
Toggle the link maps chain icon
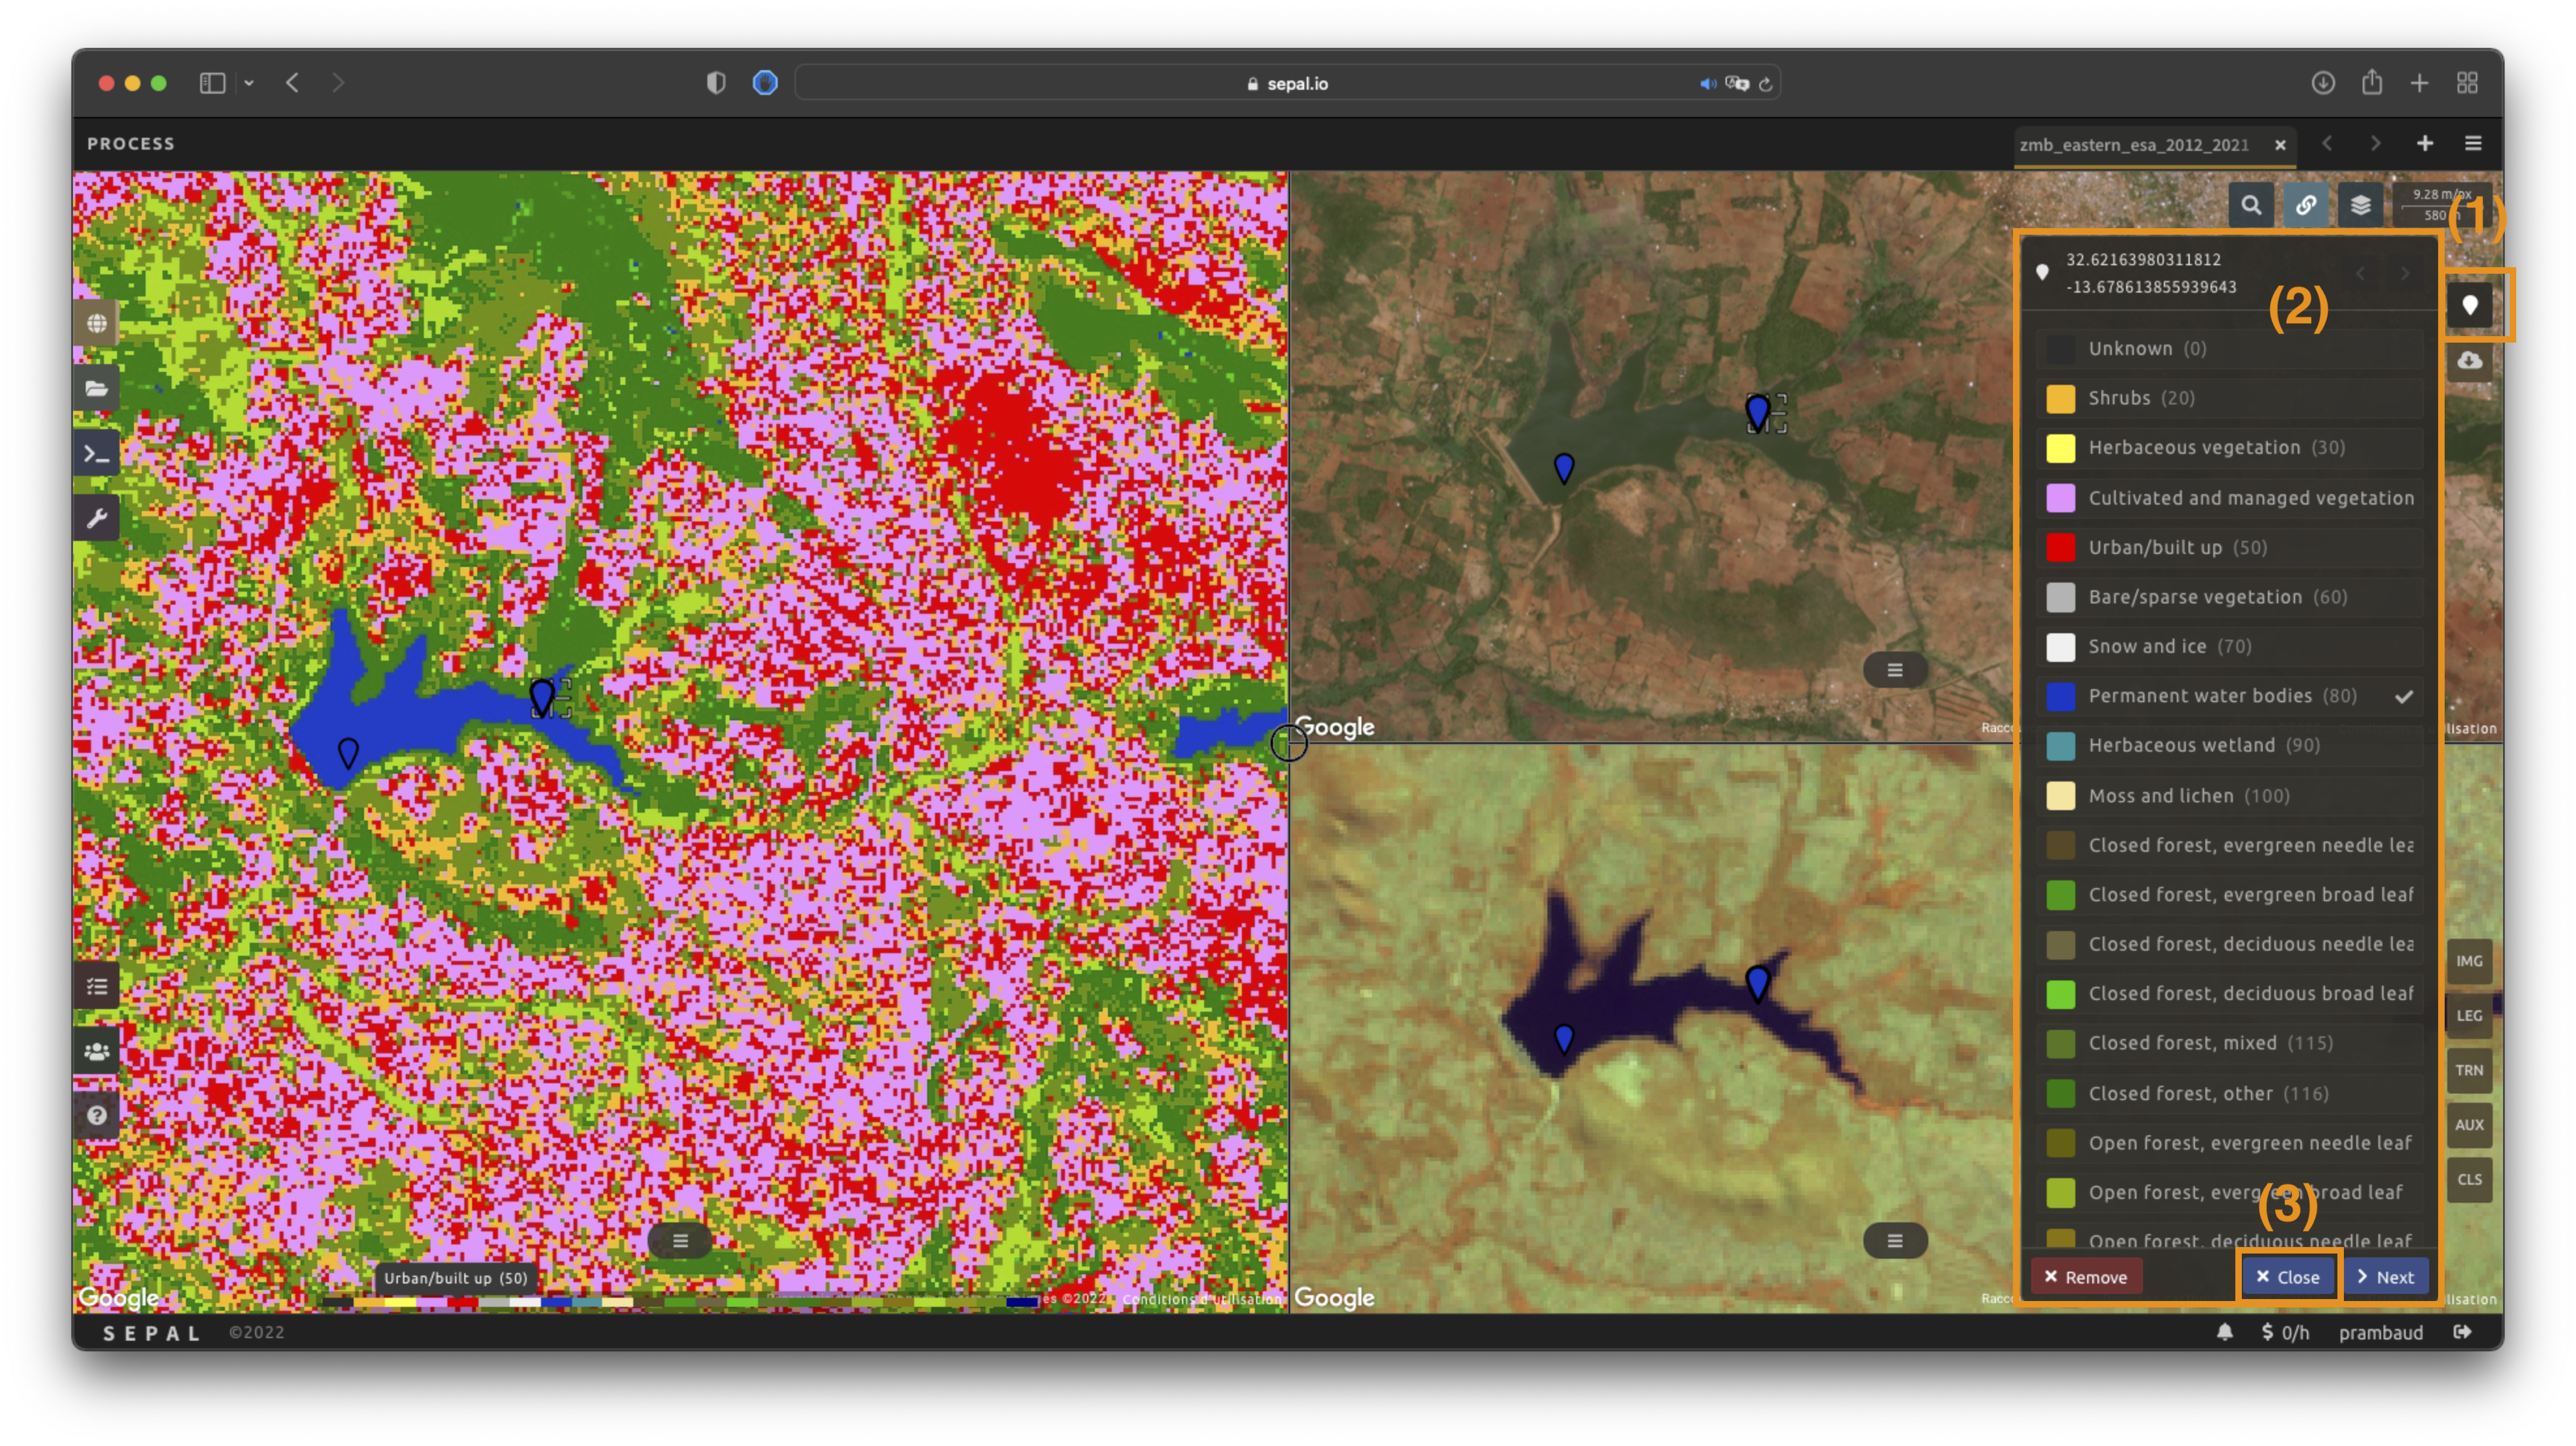click(2306, 205)
